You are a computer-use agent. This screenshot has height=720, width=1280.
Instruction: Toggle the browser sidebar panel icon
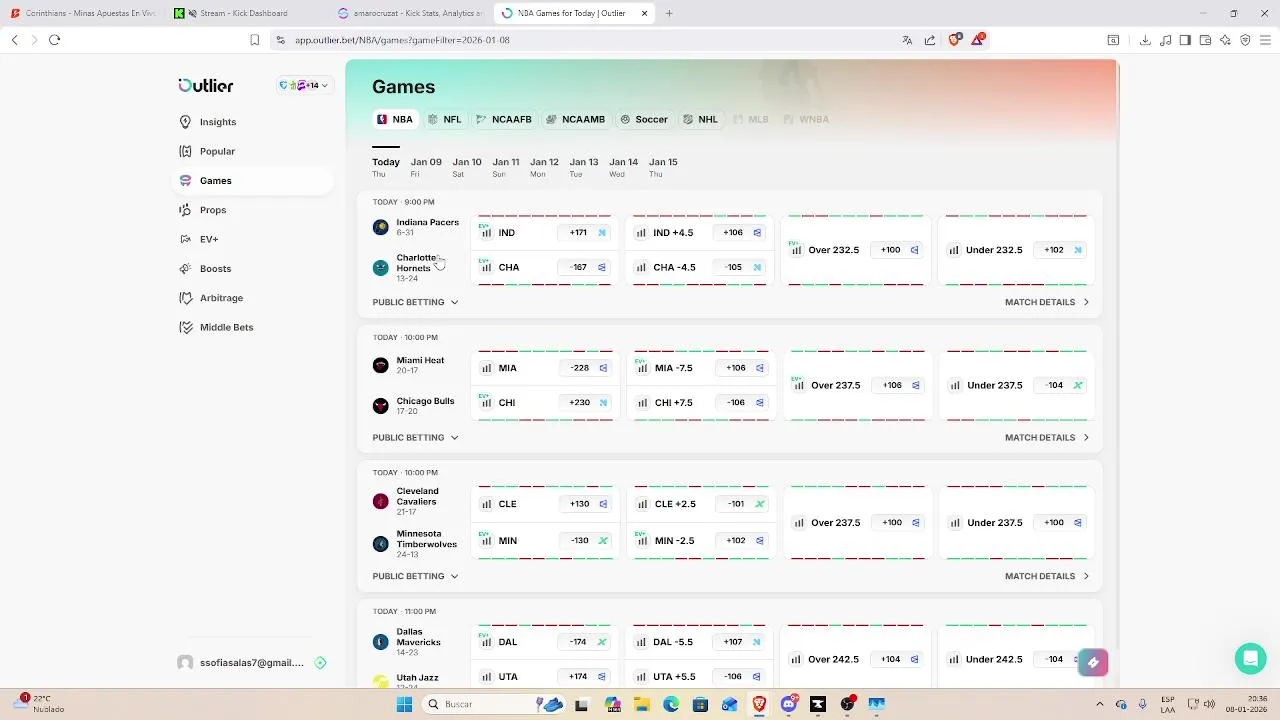1185,40
